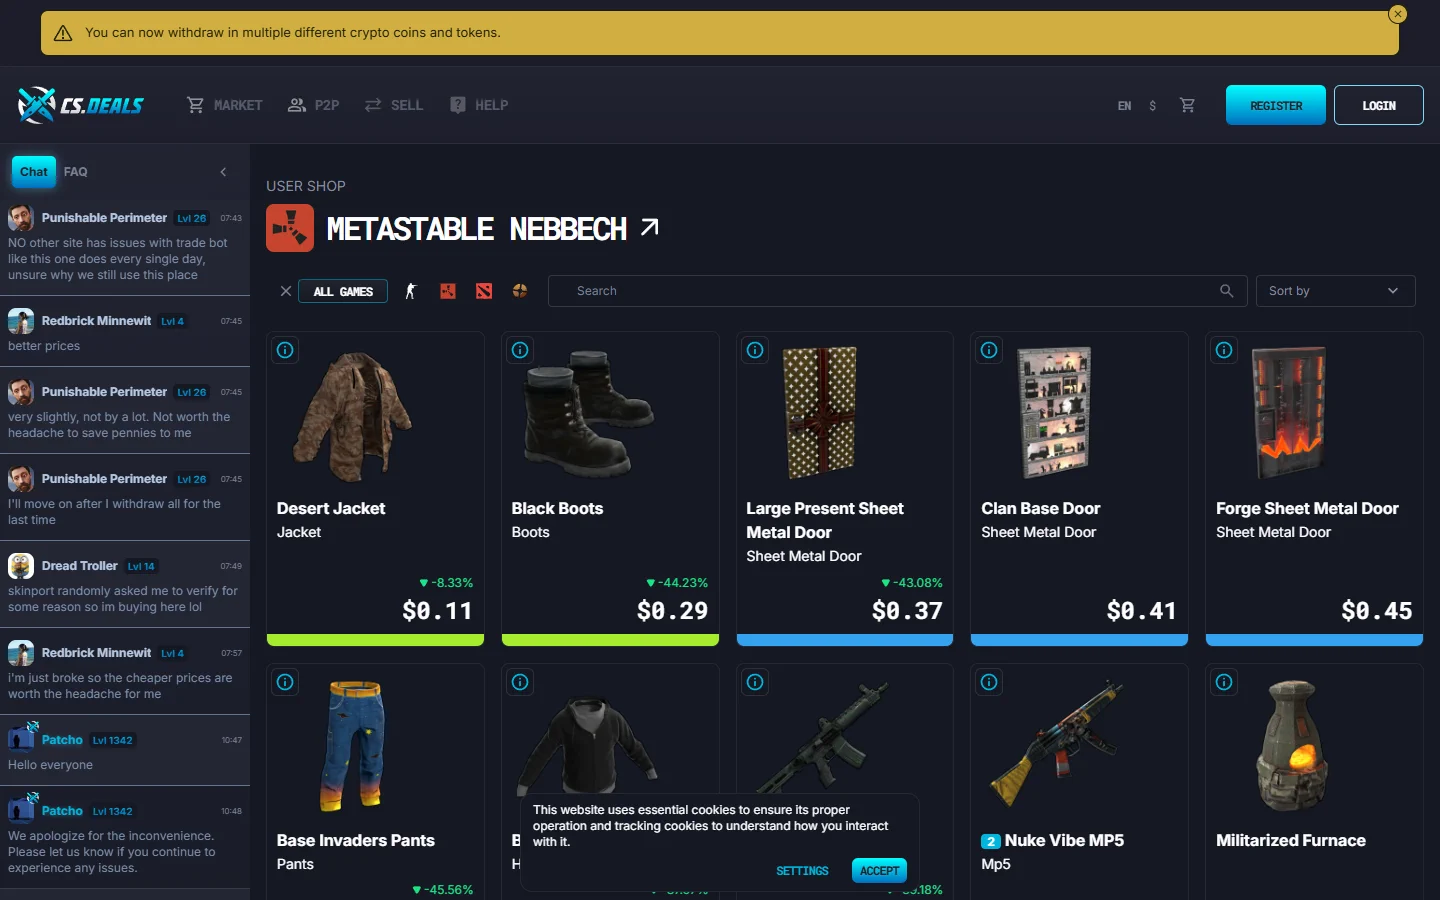The height and width of the screenshot is (900, 1440).
Task: Open the Sort by dropdown
Action: point(1335,291)
